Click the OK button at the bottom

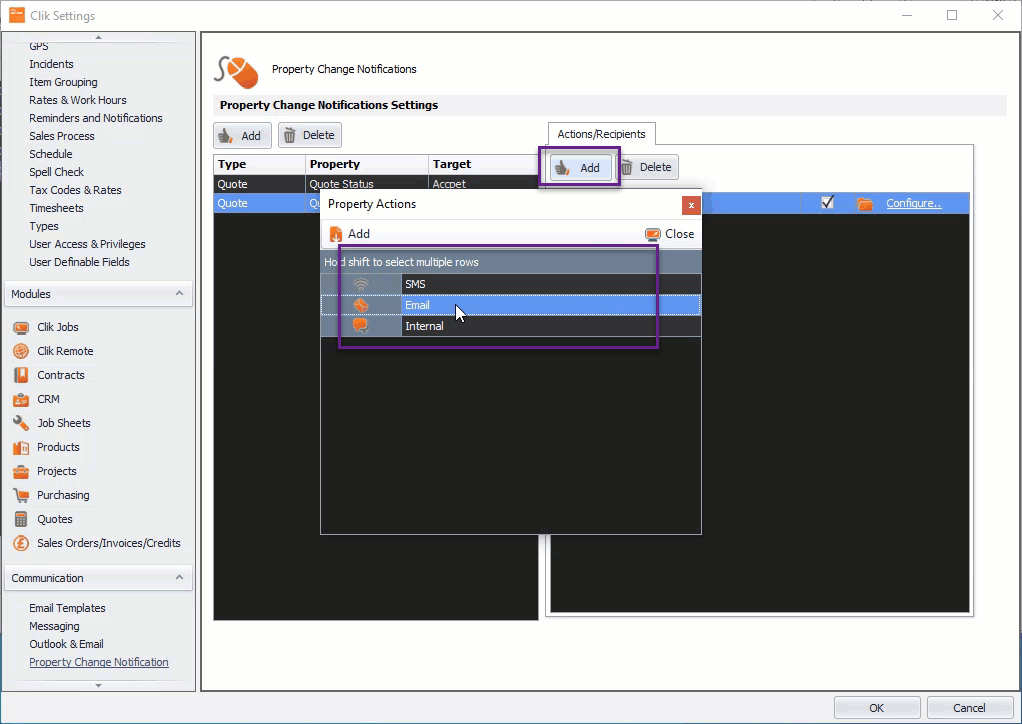(x=877, y=708)
